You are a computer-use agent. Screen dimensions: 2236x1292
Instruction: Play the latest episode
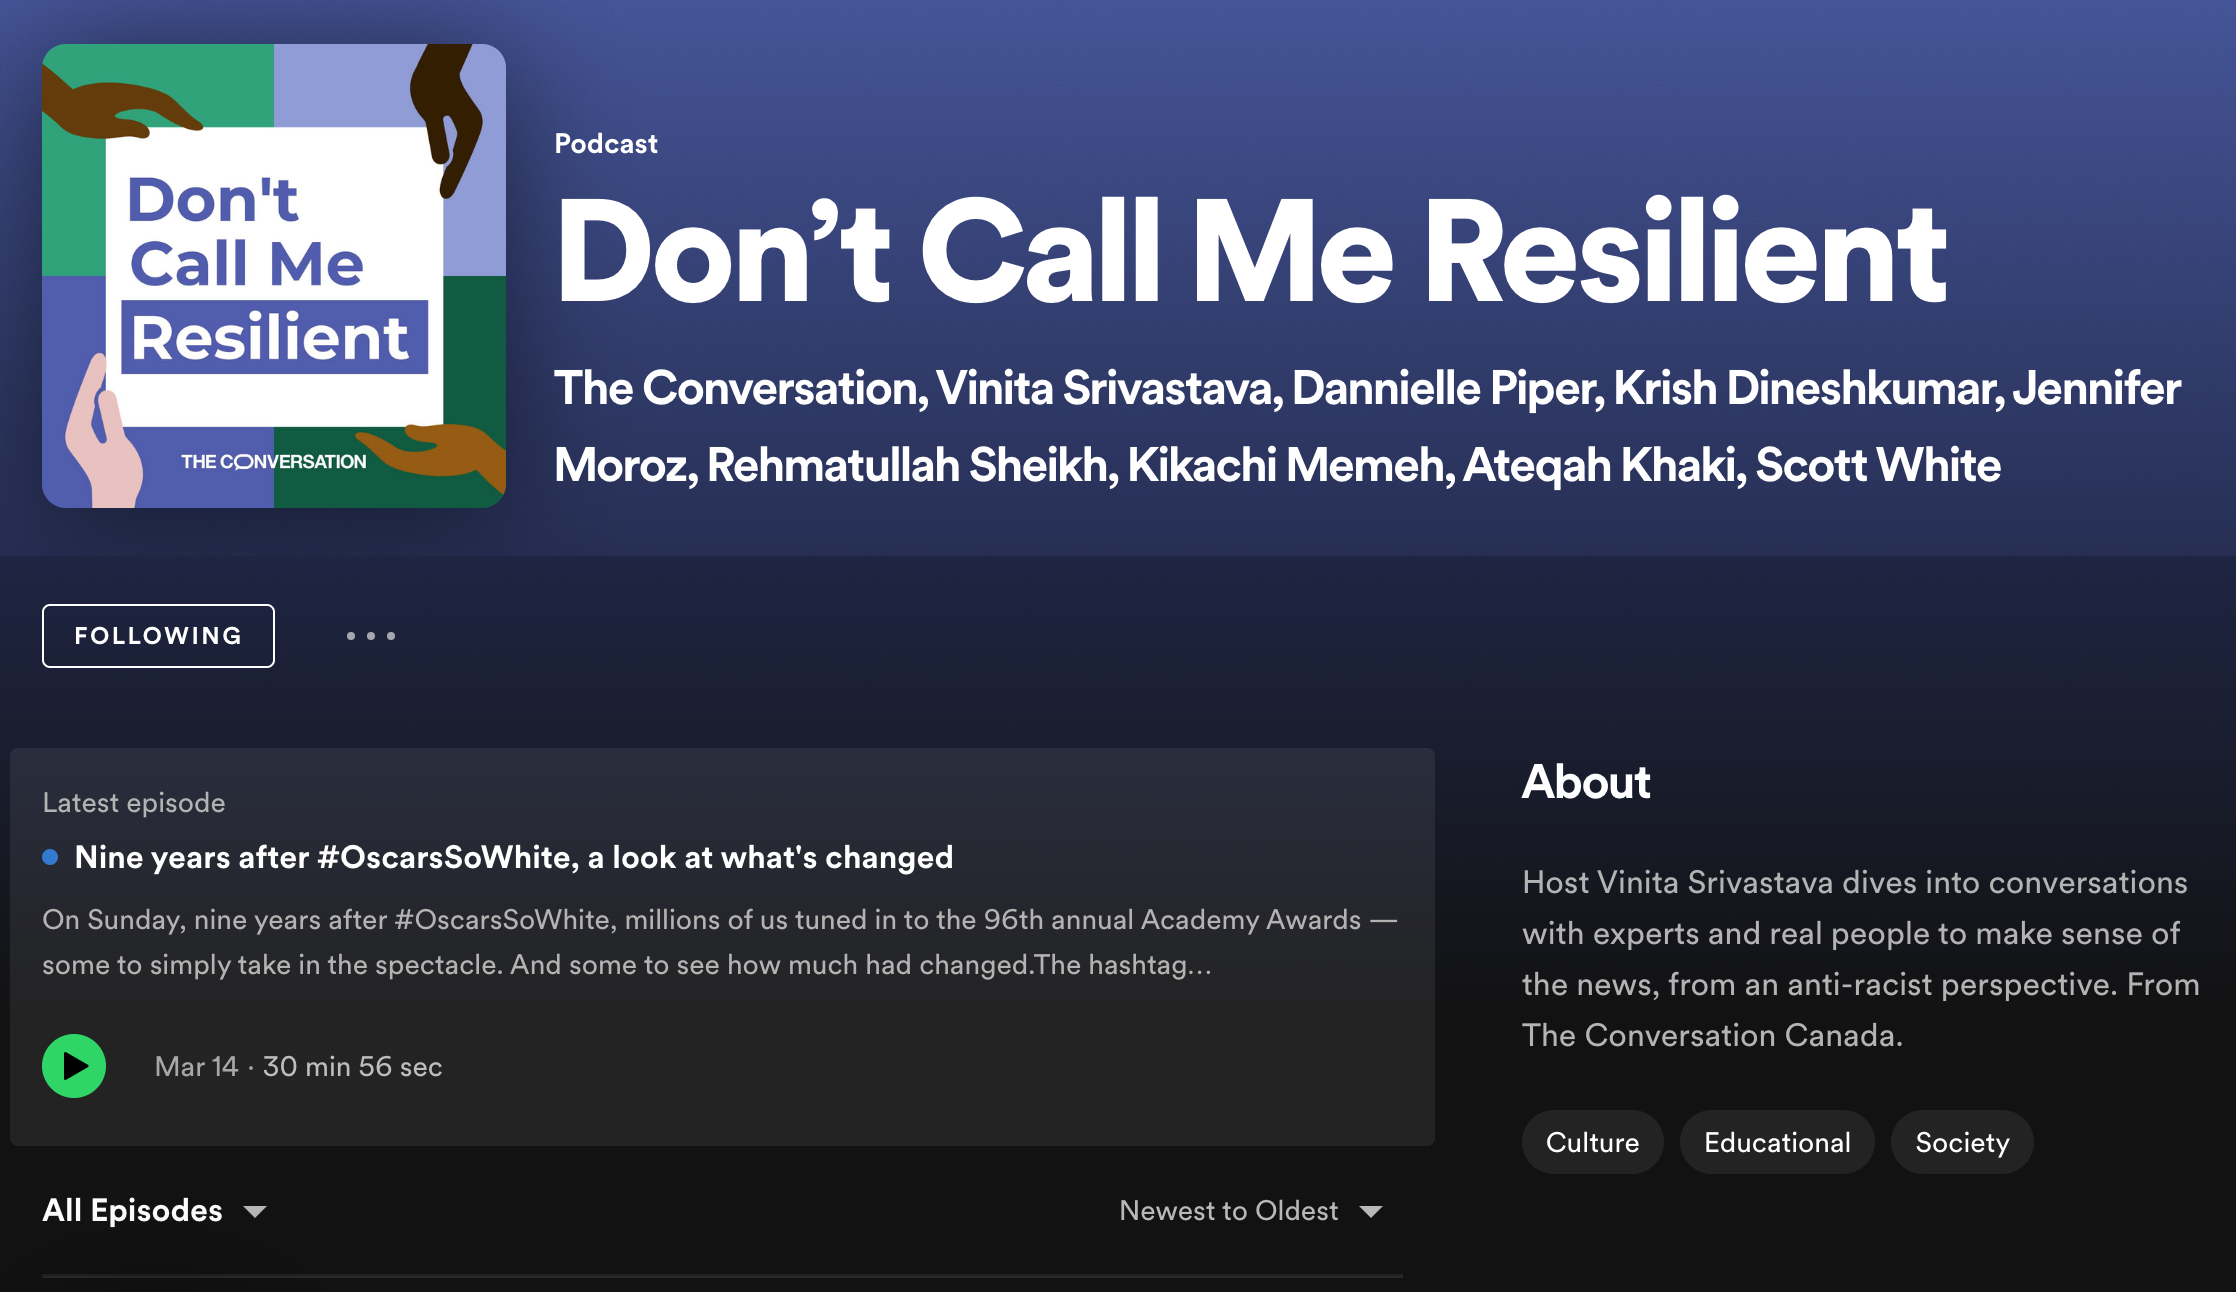(x=74, y=1066)
